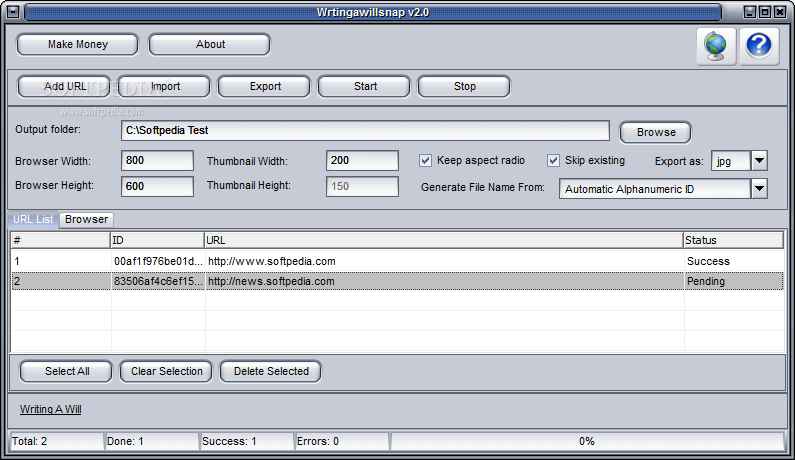This screenshot has width=795, height=460.
Task: Open the Writing A Will link
Action: pos(51,409)
